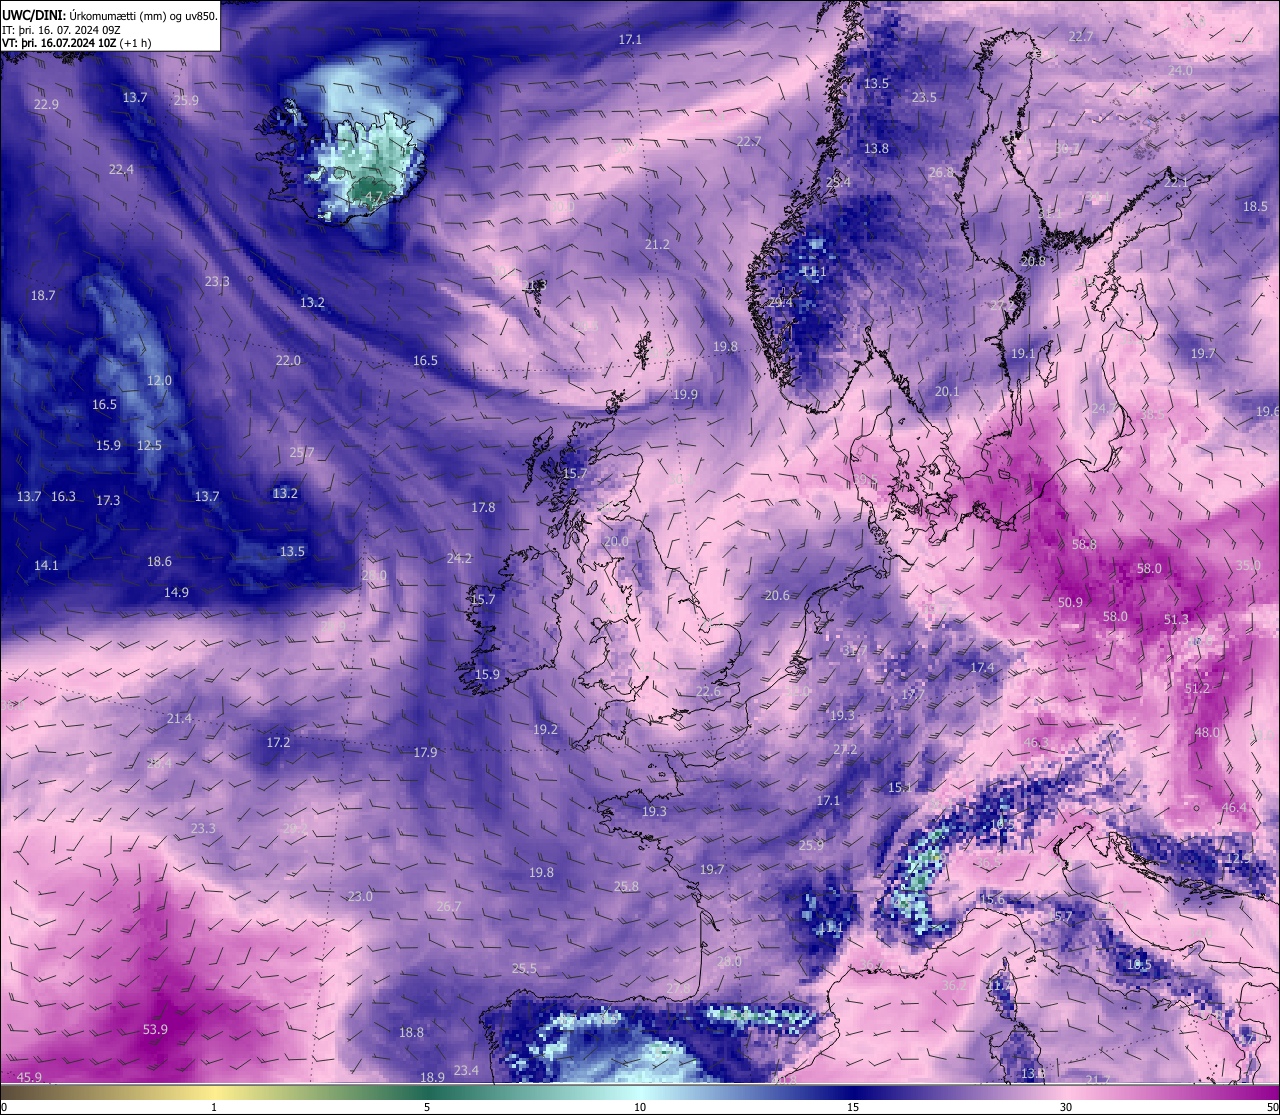Click the UWC/DINI title text
This screenshot has height=1115, width=1280.
tap(33, 16)
